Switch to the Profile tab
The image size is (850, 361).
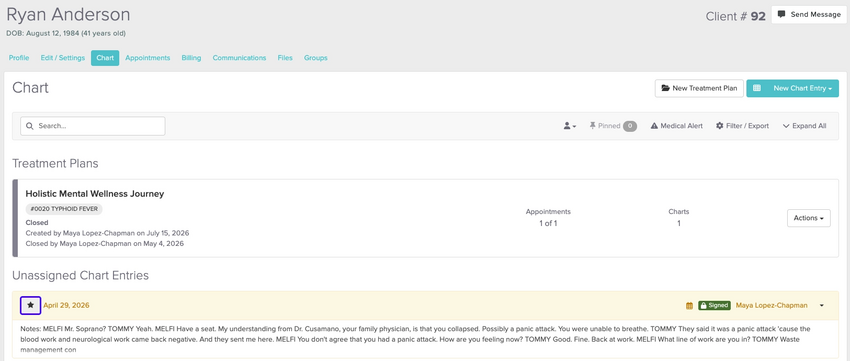click(19, 58)
